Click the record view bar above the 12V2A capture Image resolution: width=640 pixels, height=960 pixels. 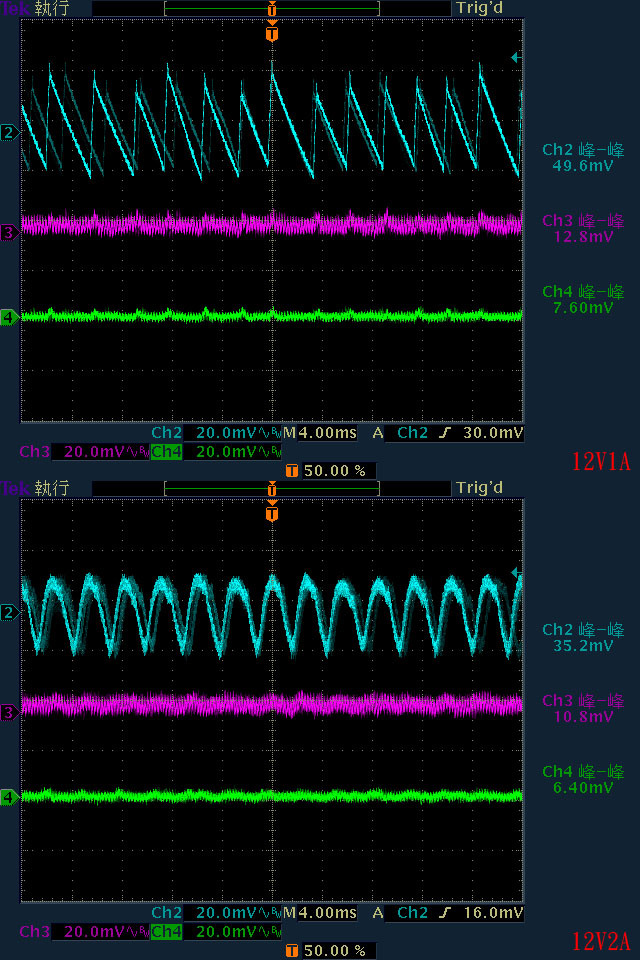point(272,489)
